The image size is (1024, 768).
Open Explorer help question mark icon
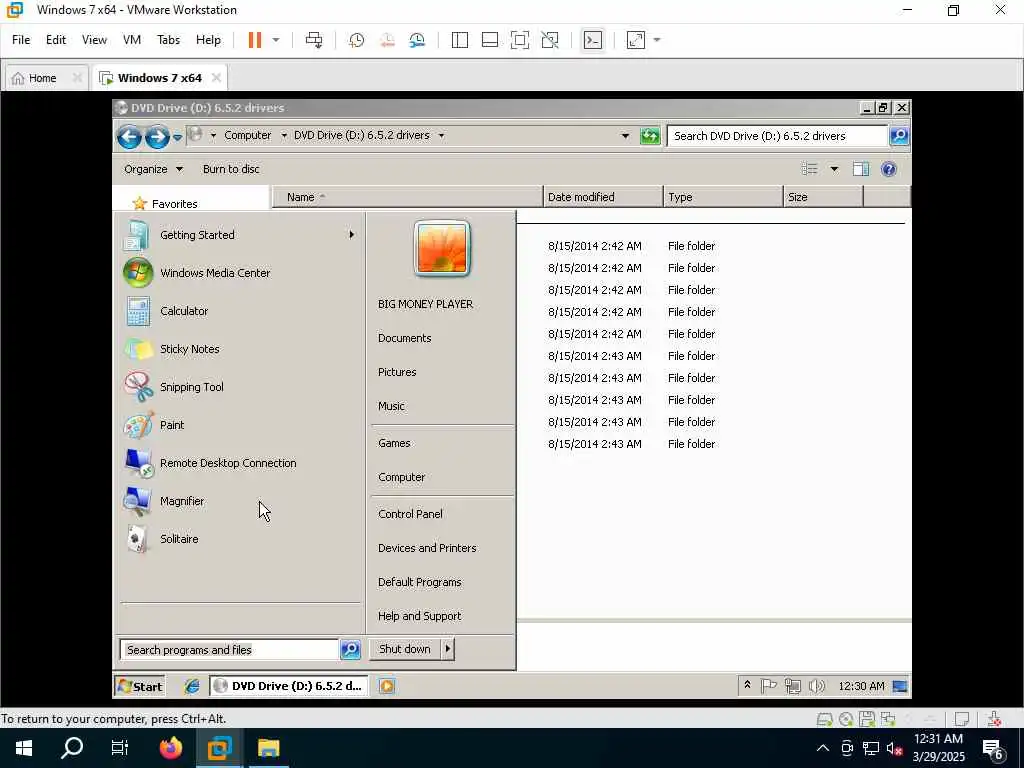889,169
